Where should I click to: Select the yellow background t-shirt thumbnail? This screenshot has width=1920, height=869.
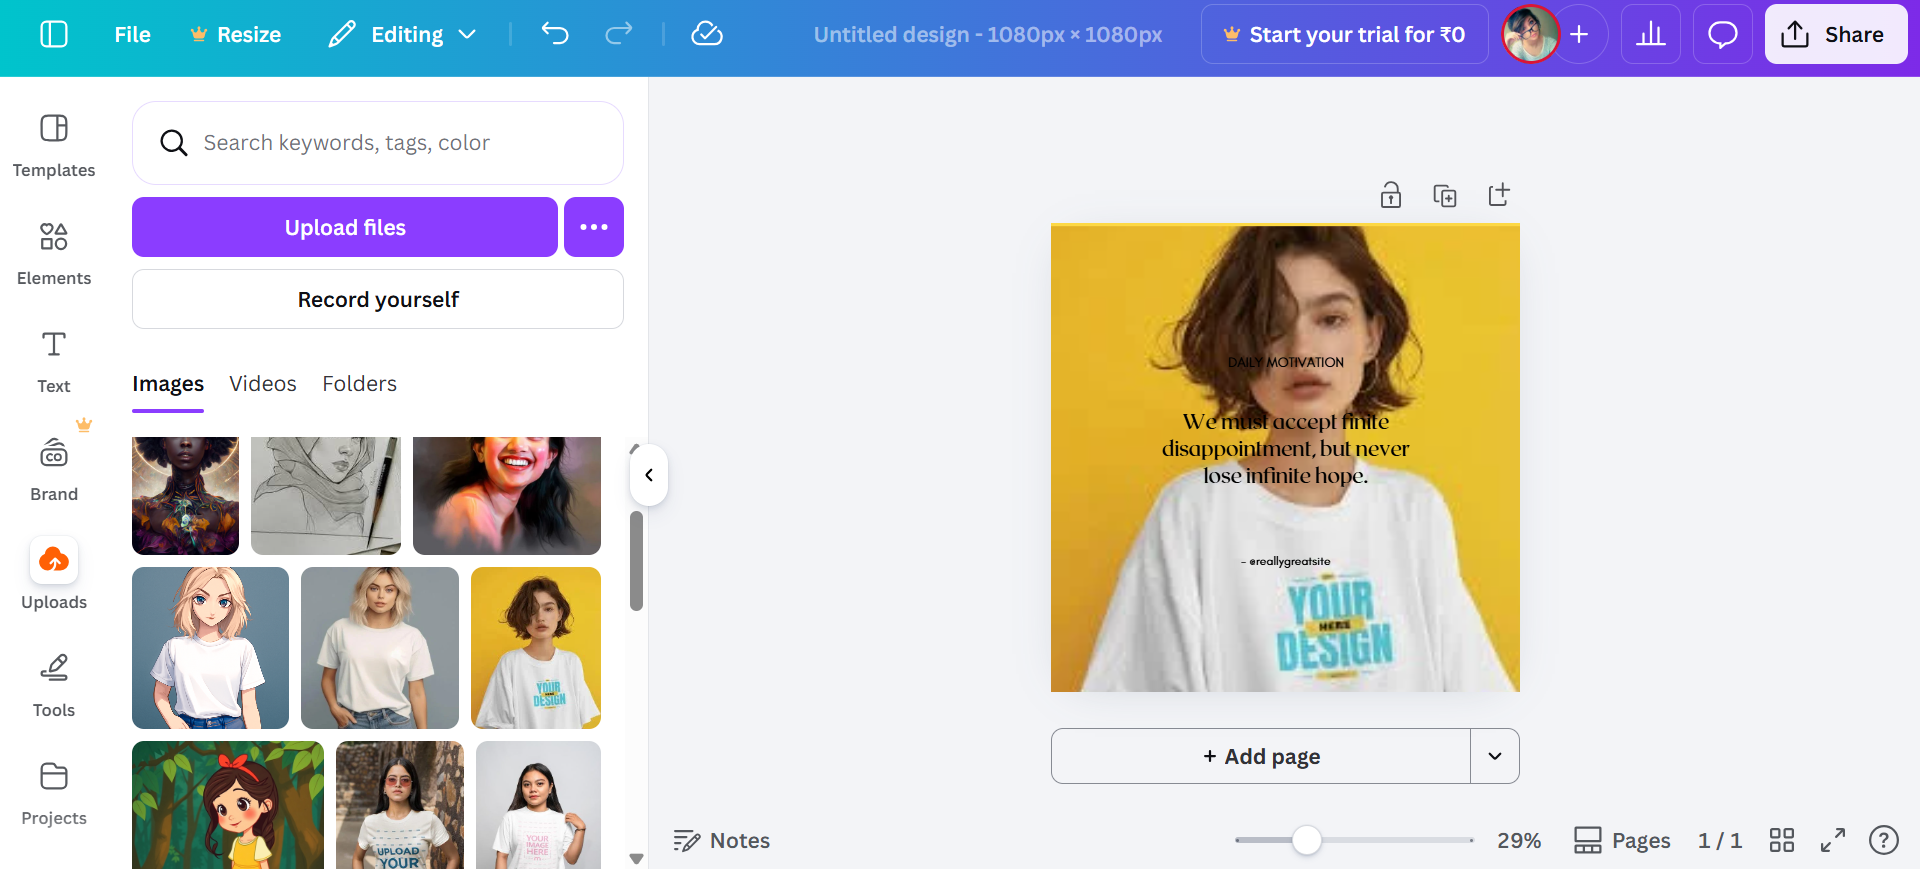coord(536,648)
